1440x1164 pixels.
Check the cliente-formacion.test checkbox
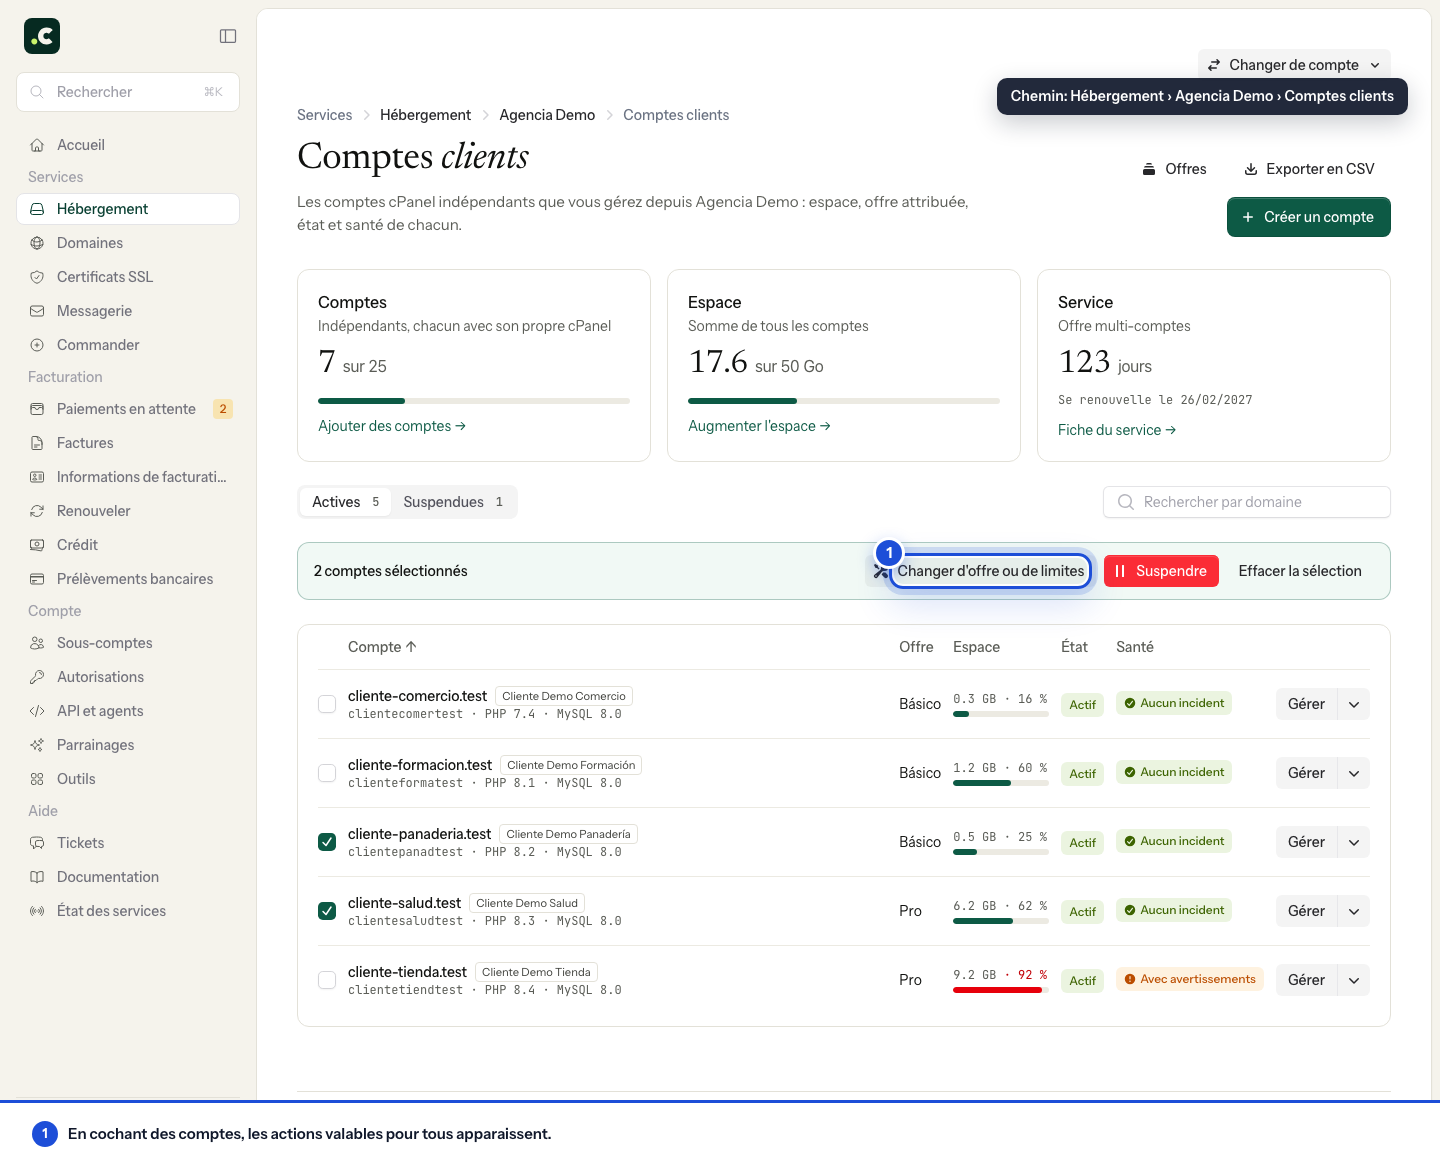pyautogui.click(x=327, y=773)
